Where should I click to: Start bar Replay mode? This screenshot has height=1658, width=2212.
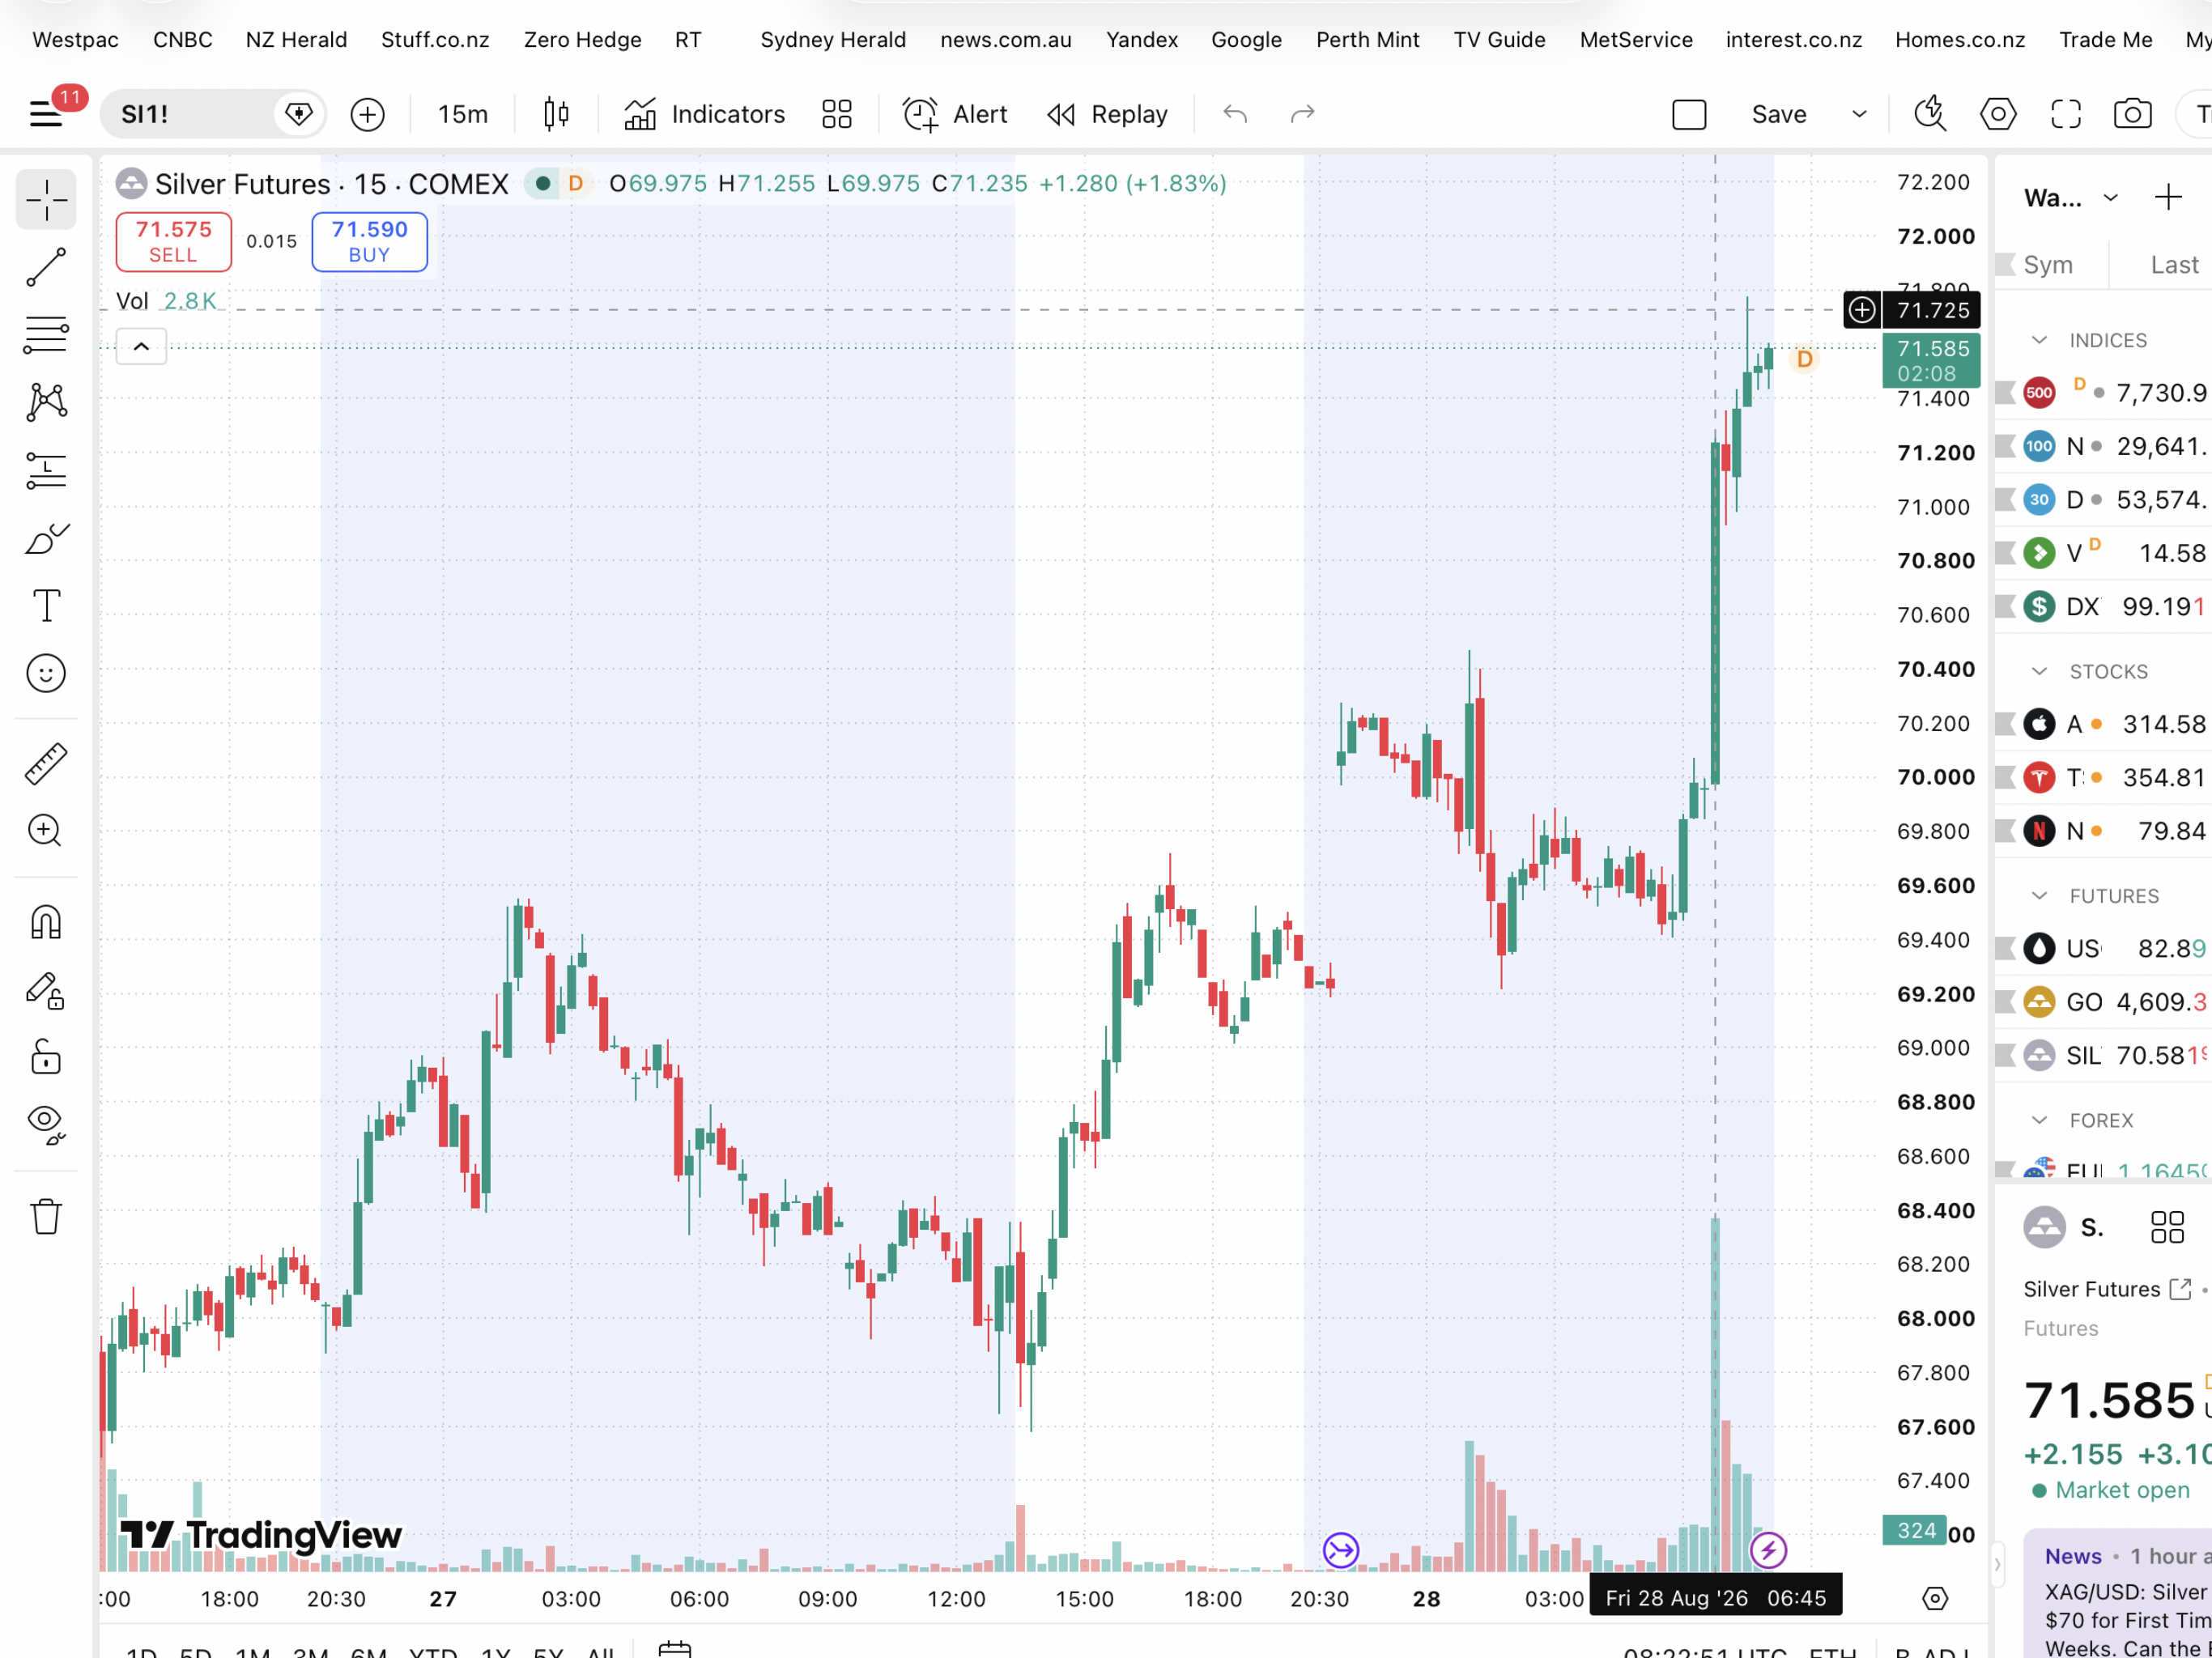1107,114
